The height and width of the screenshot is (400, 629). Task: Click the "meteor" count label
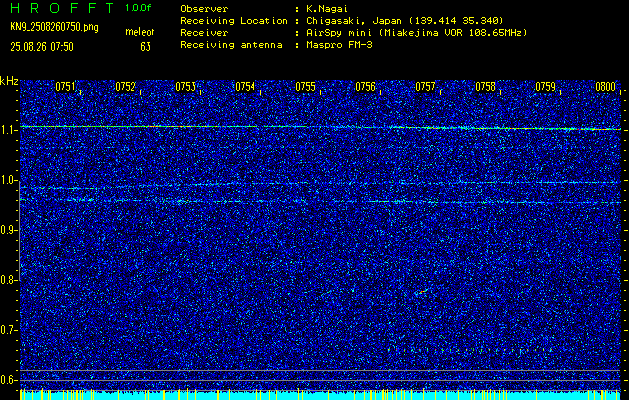point(140,32)
